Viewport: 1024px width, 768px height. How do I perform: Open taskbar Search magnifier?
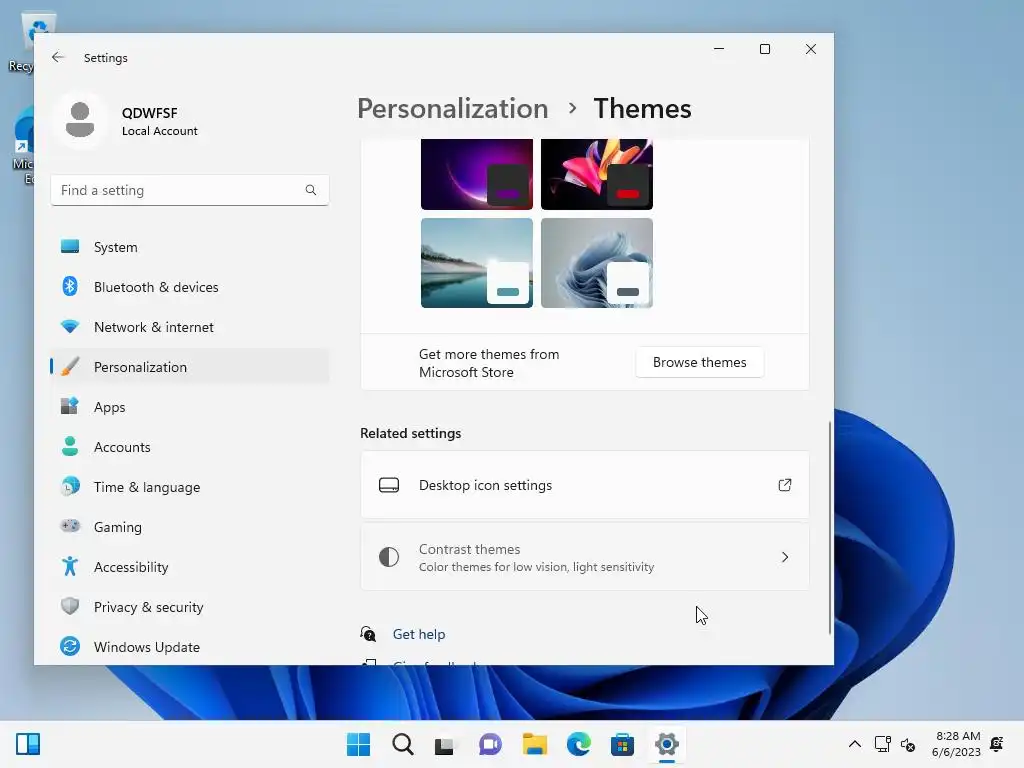pos(402,744)
